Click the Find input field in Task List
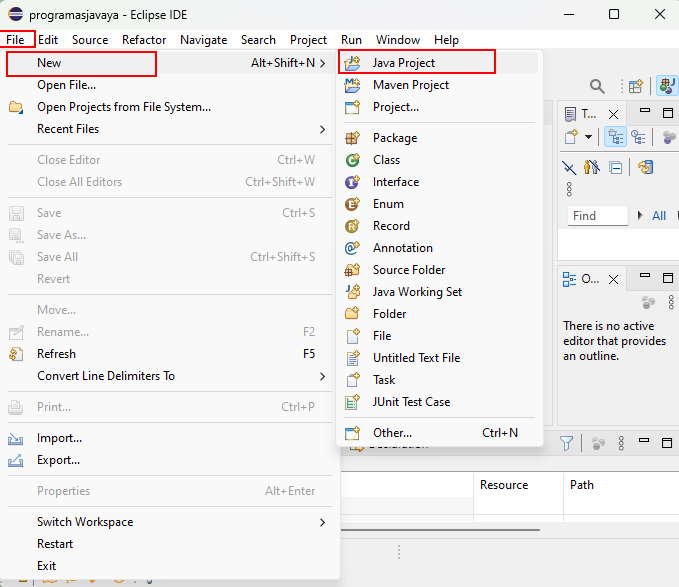This screenshot has height=587, width=679. pyautogui.click(x=596, y=215)
